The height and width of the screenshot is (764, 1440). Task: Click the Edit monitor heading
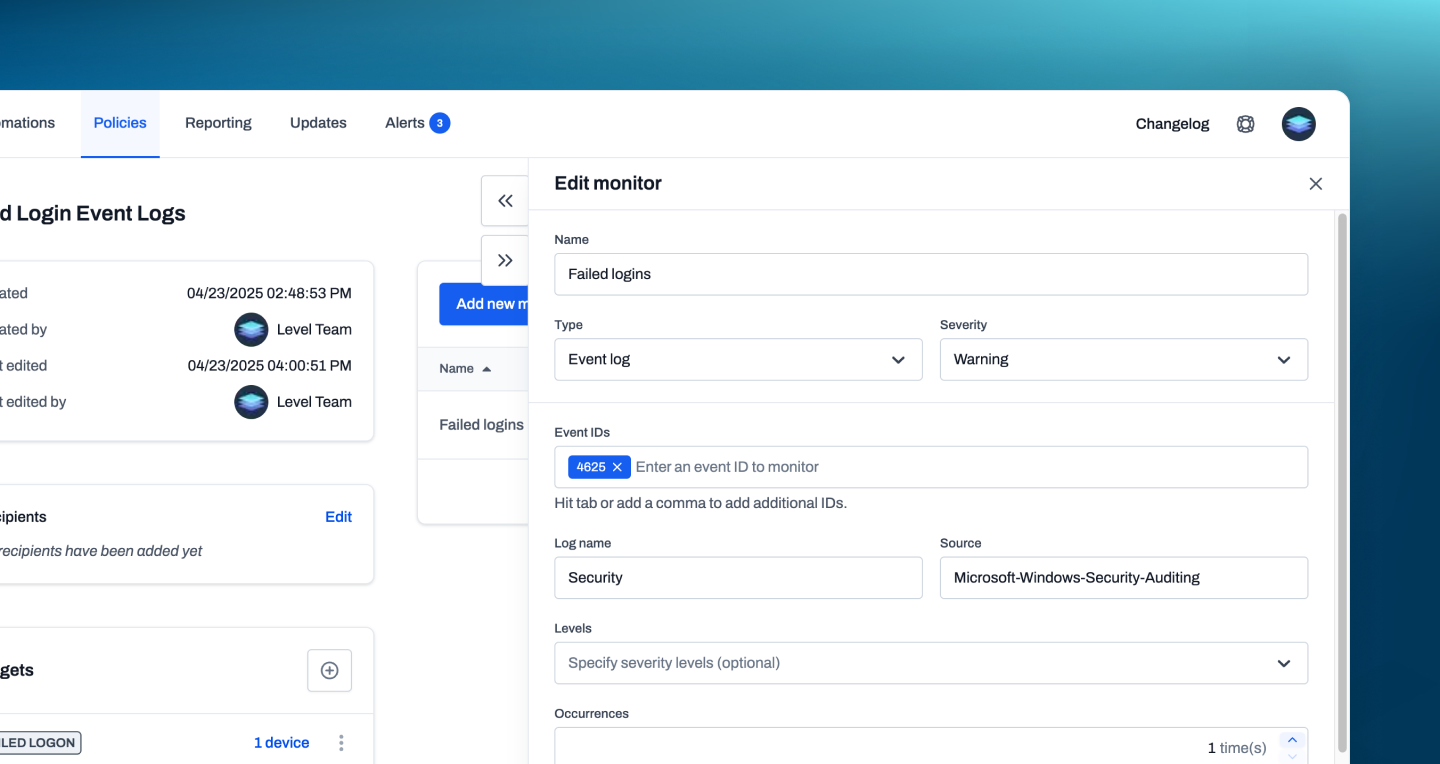point(608,183)
